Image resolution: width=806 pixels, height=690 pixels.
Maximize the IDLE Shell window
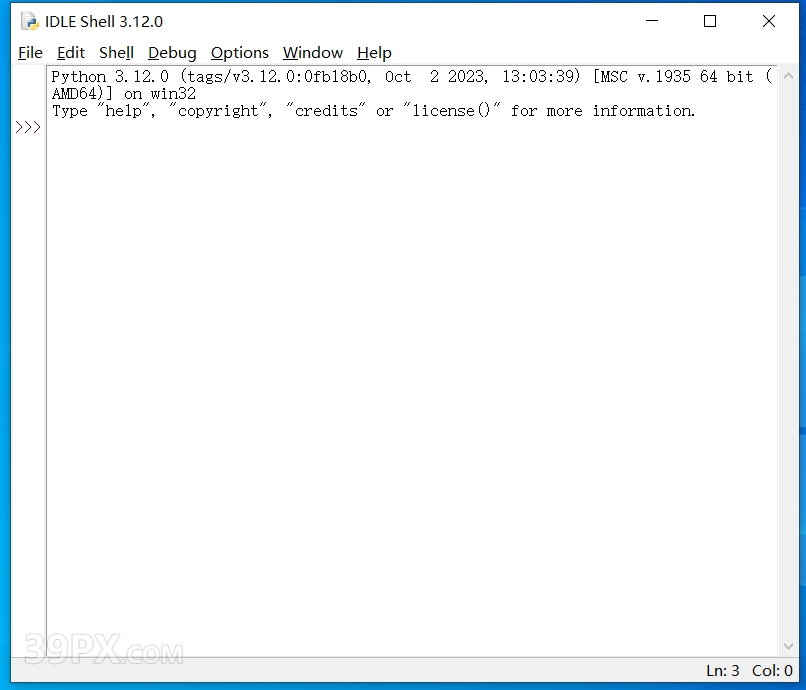pos(710,21)
